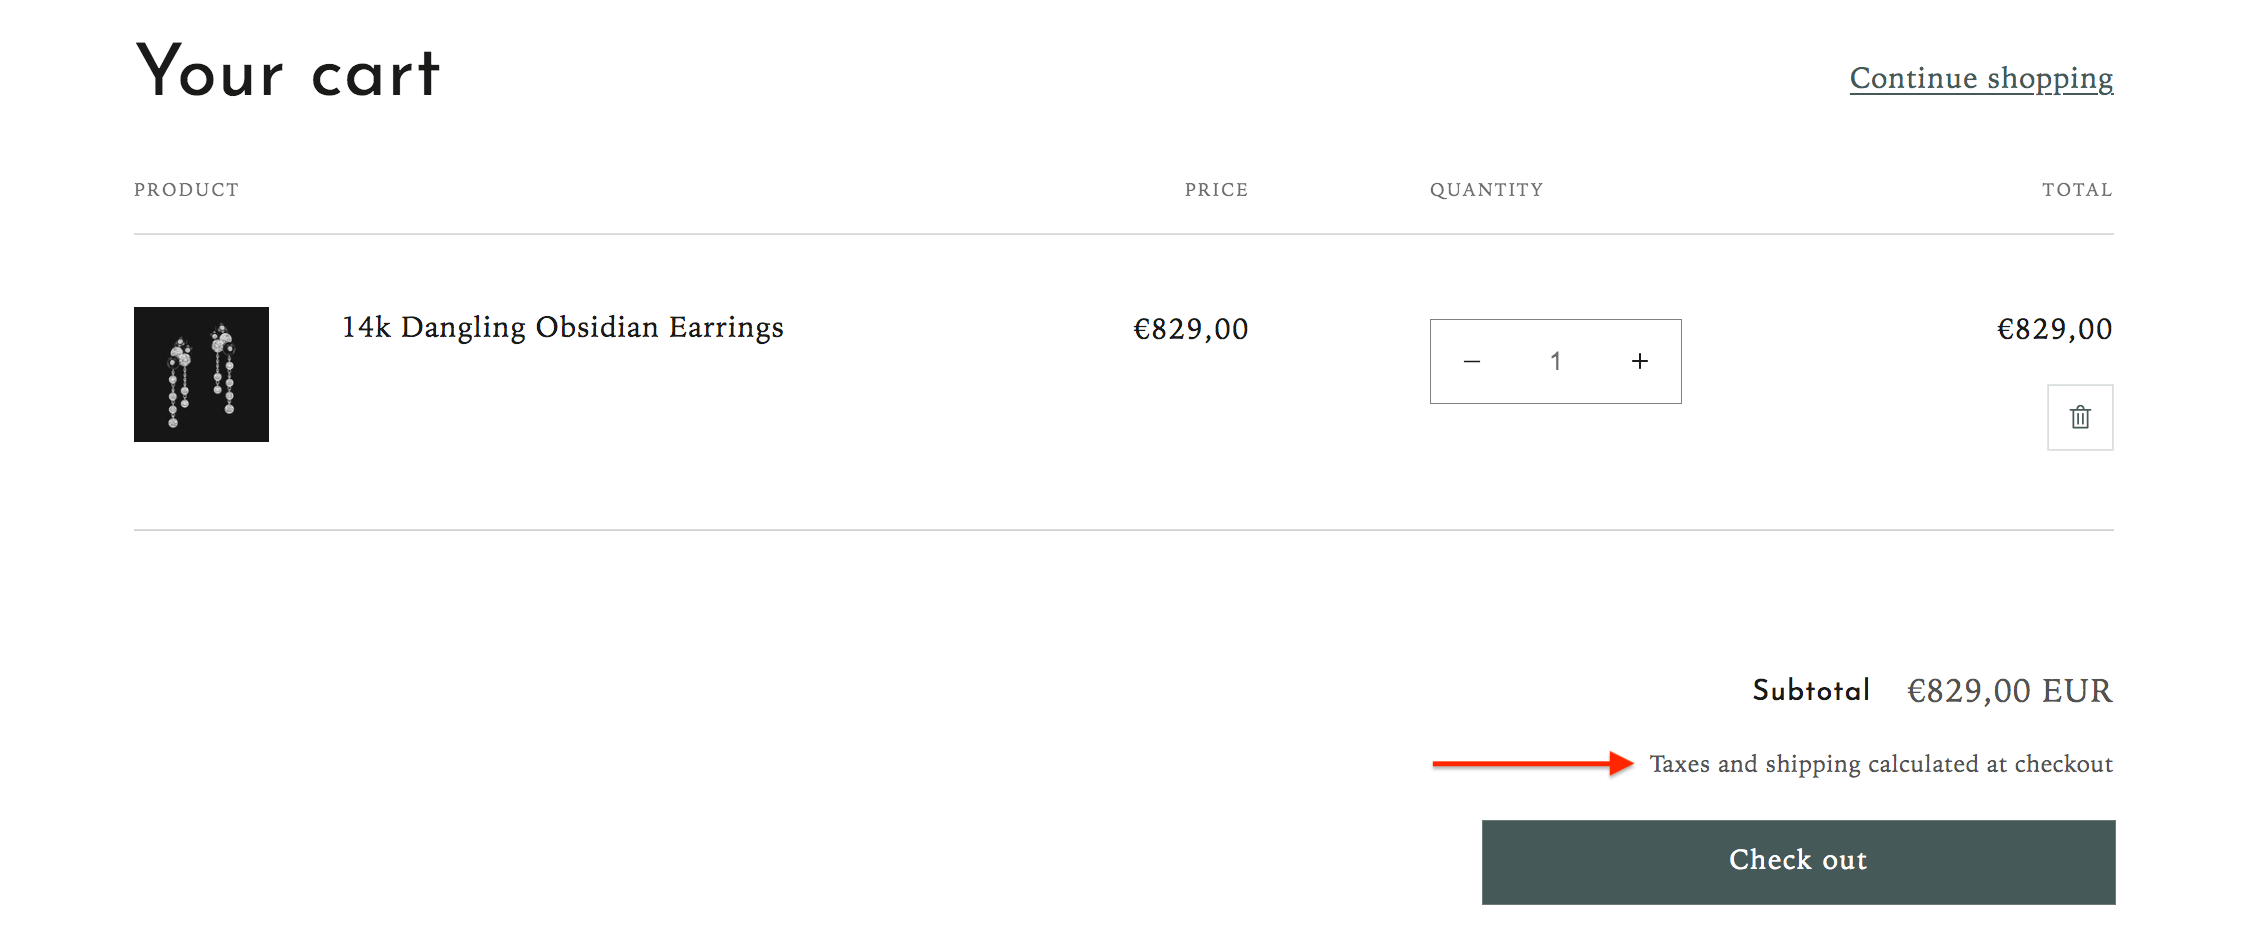This screenshot has width=2250, height=944.
Task: Click the Subtotal label
Action: 1811,690
